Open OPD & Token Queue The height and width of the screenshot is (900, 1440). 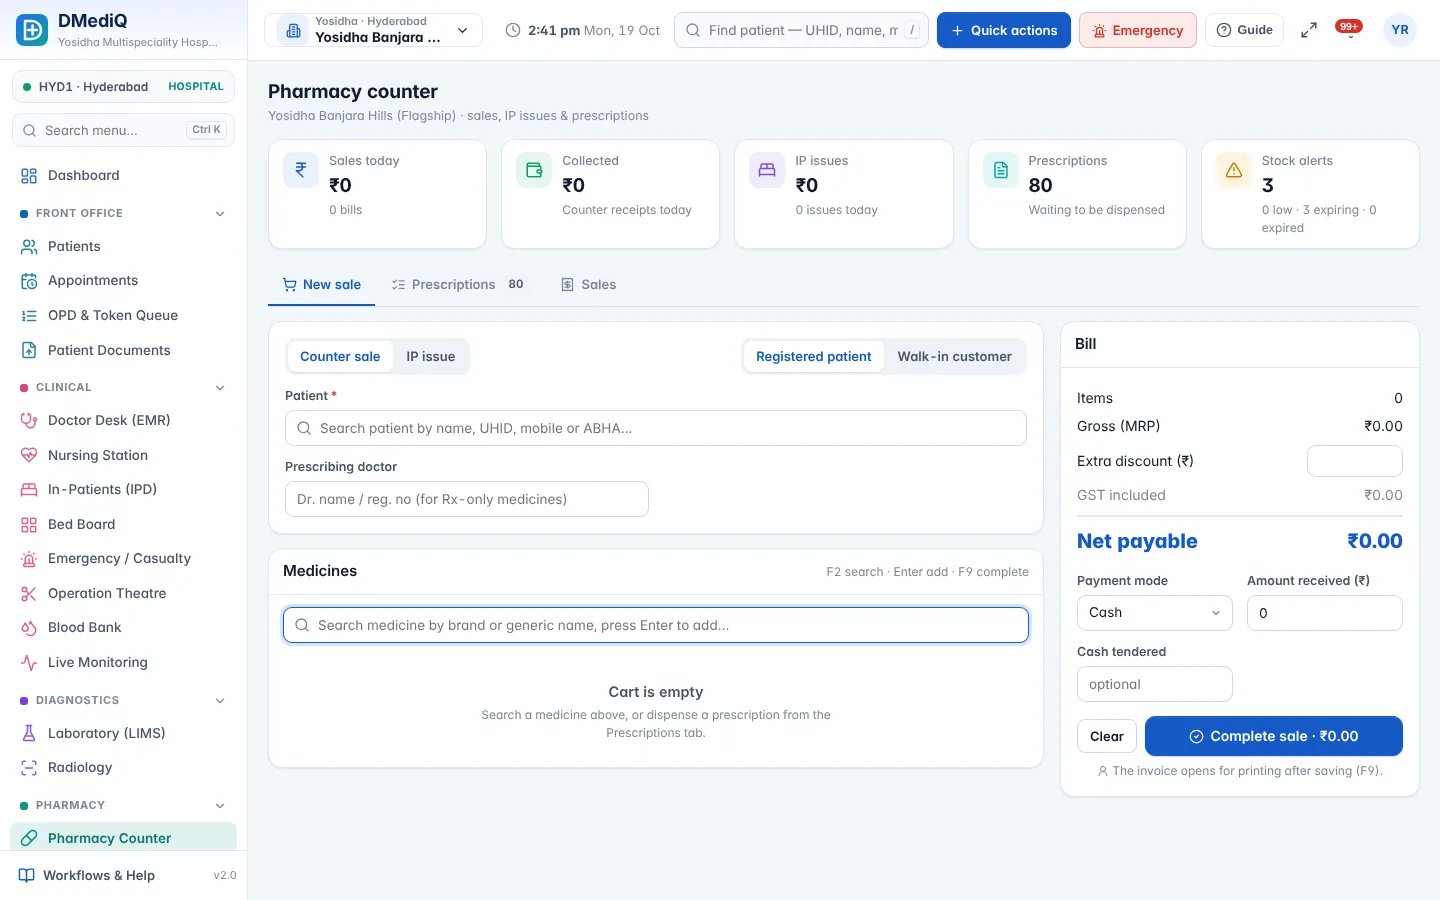click(x=123, y=315)
